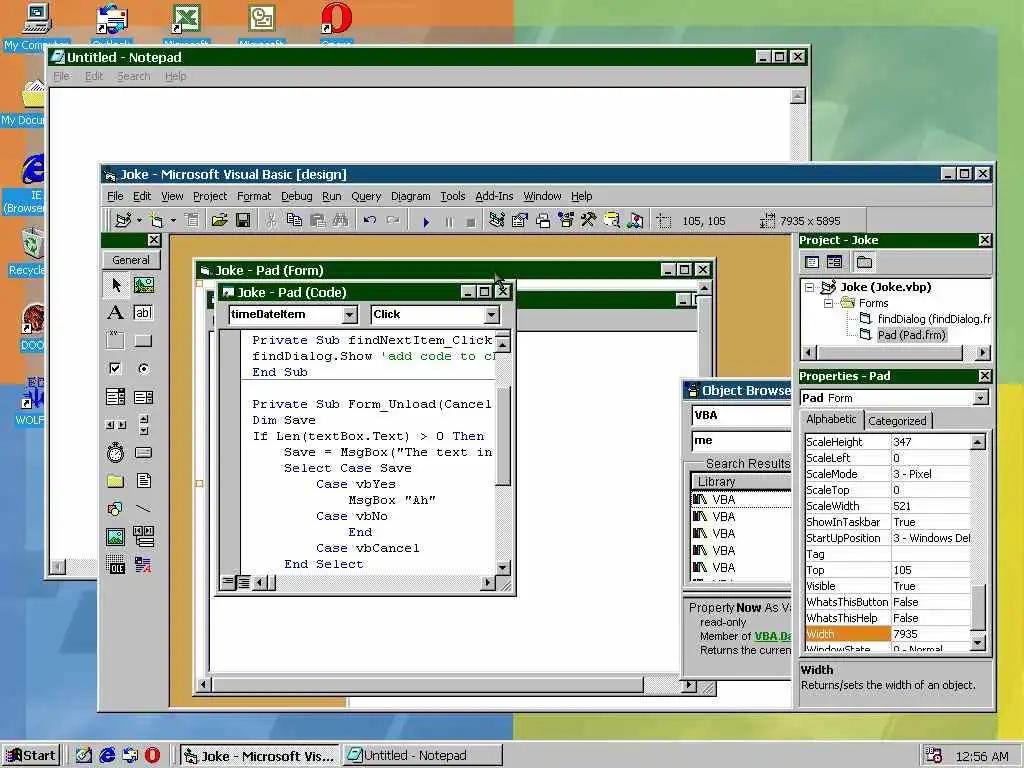Click the Open Project toolbar icon

219,221
